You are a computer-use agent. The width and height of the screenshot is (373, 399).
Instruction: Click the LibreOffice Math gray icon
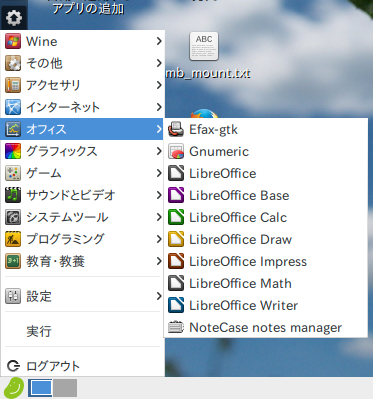[x=176, y=283]
